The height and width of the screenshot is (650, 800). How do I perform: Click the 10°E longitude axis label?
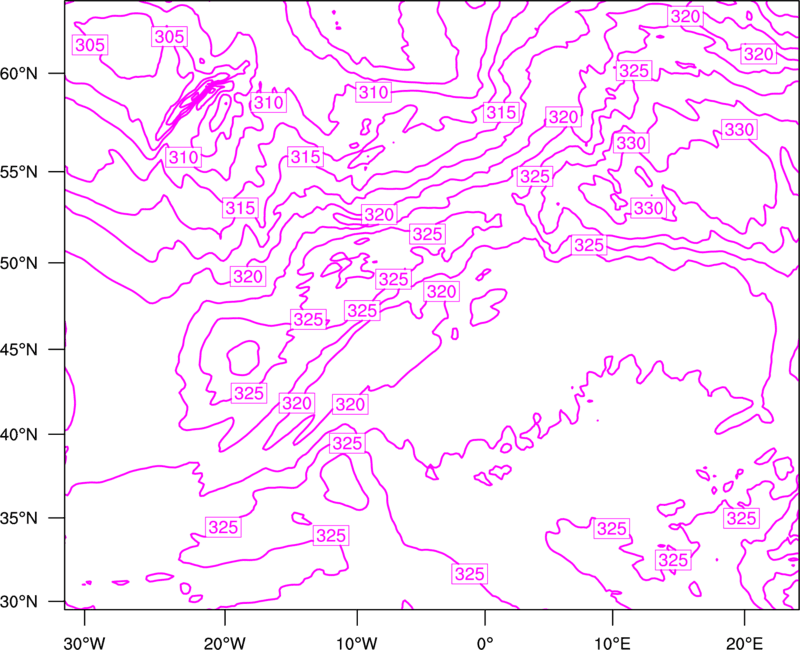612,642
